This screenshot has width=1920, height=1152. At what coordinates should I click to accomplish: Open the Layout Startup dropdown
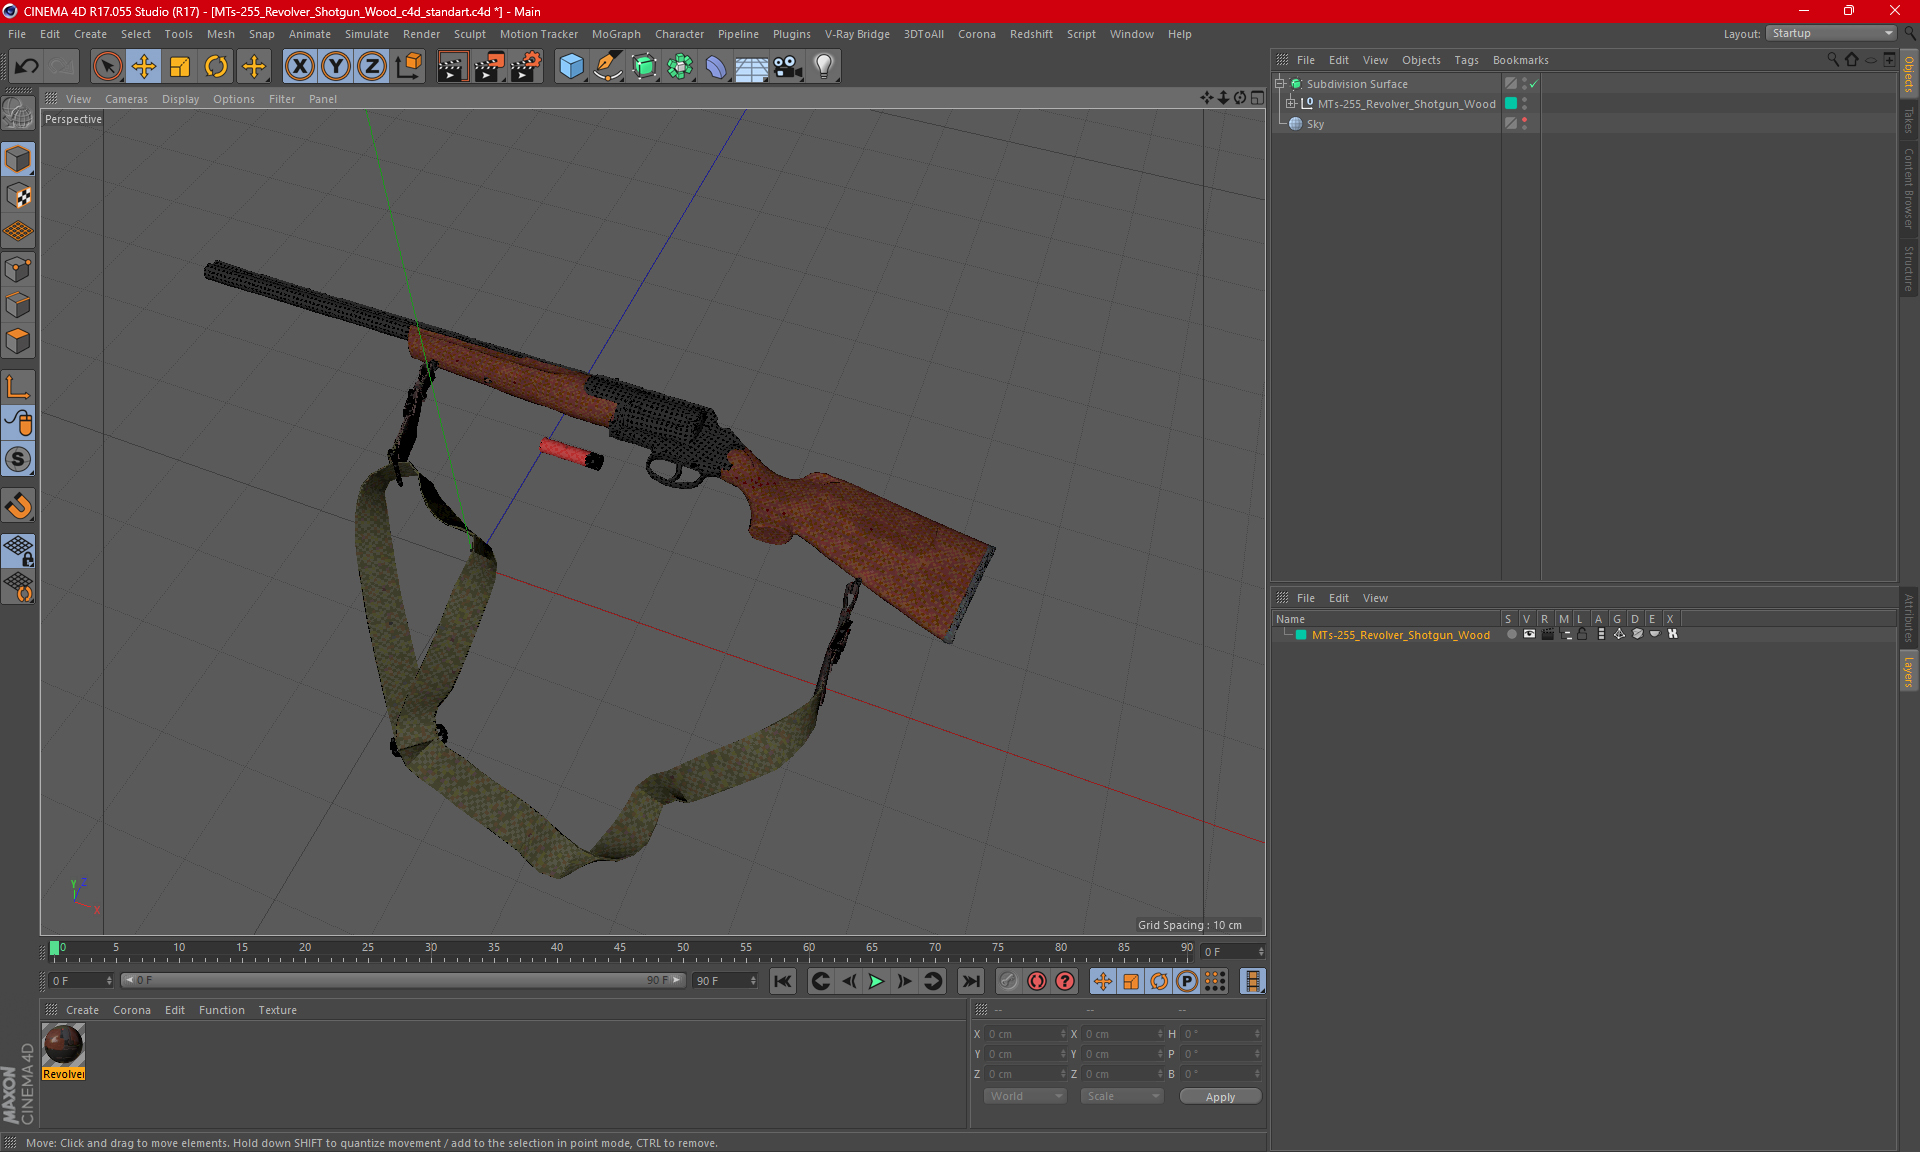(1832, 33)
